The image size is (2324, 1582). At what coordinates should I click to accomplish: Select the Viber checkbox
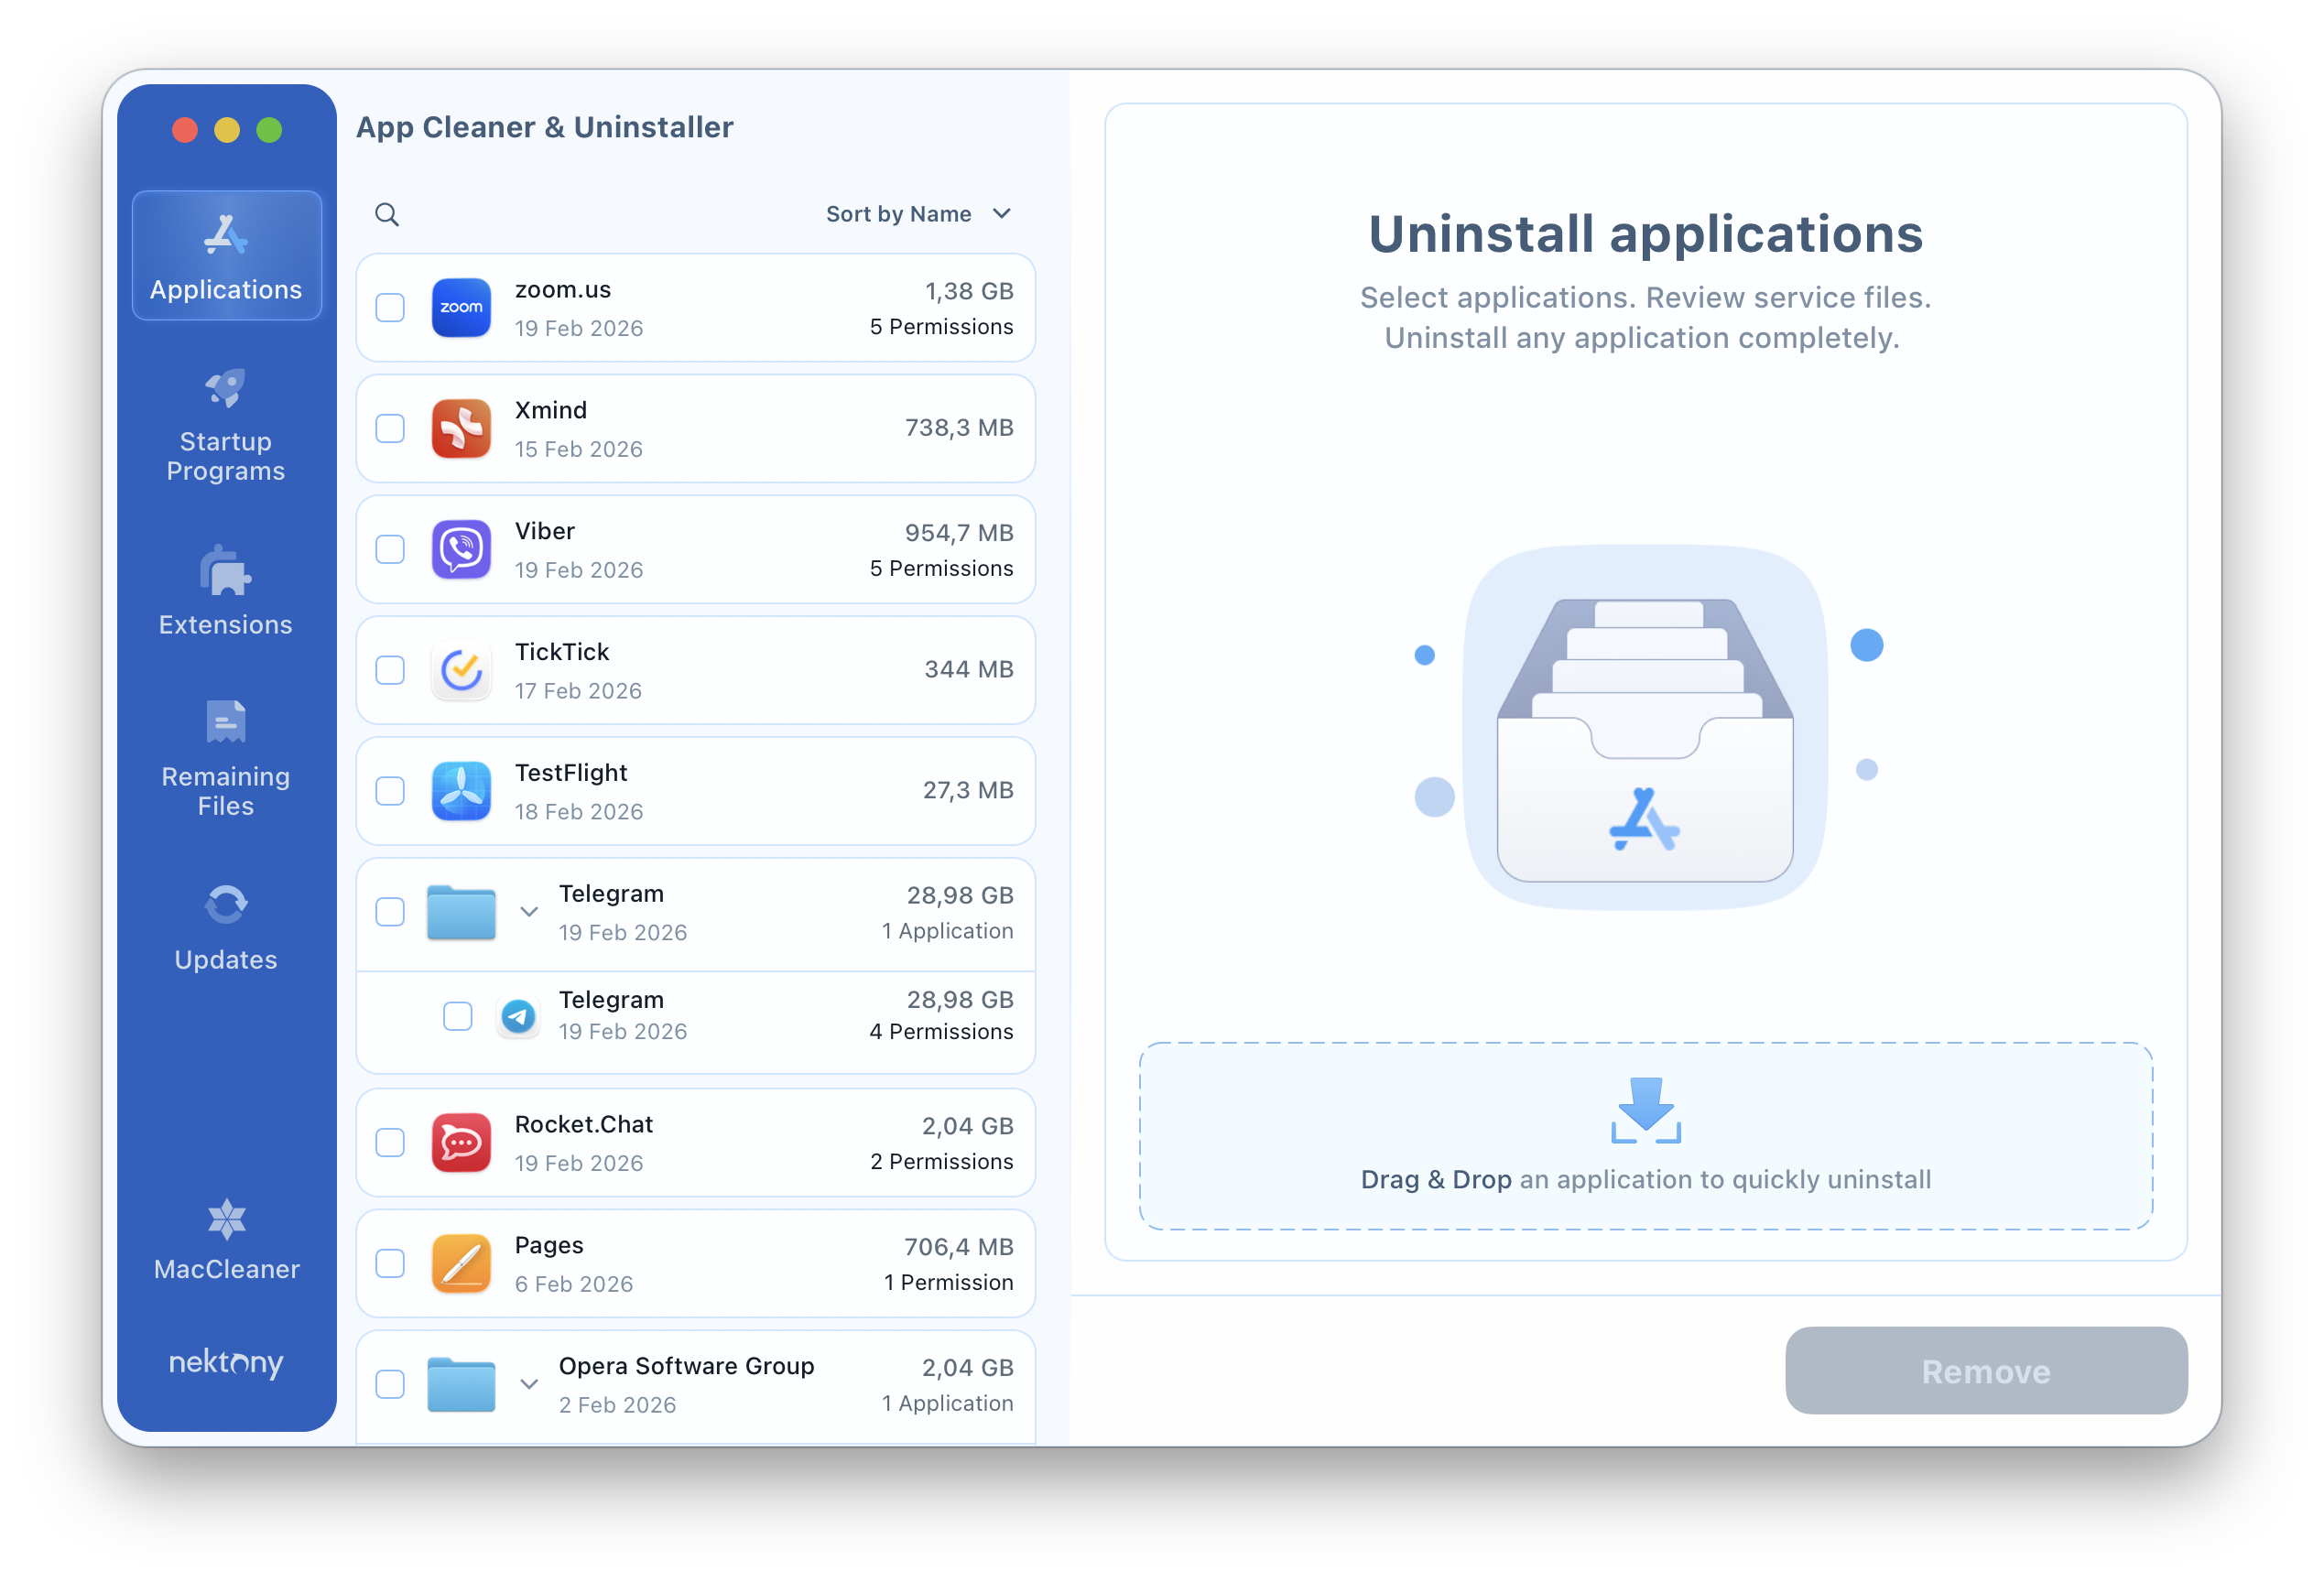(x=390, y=549)
